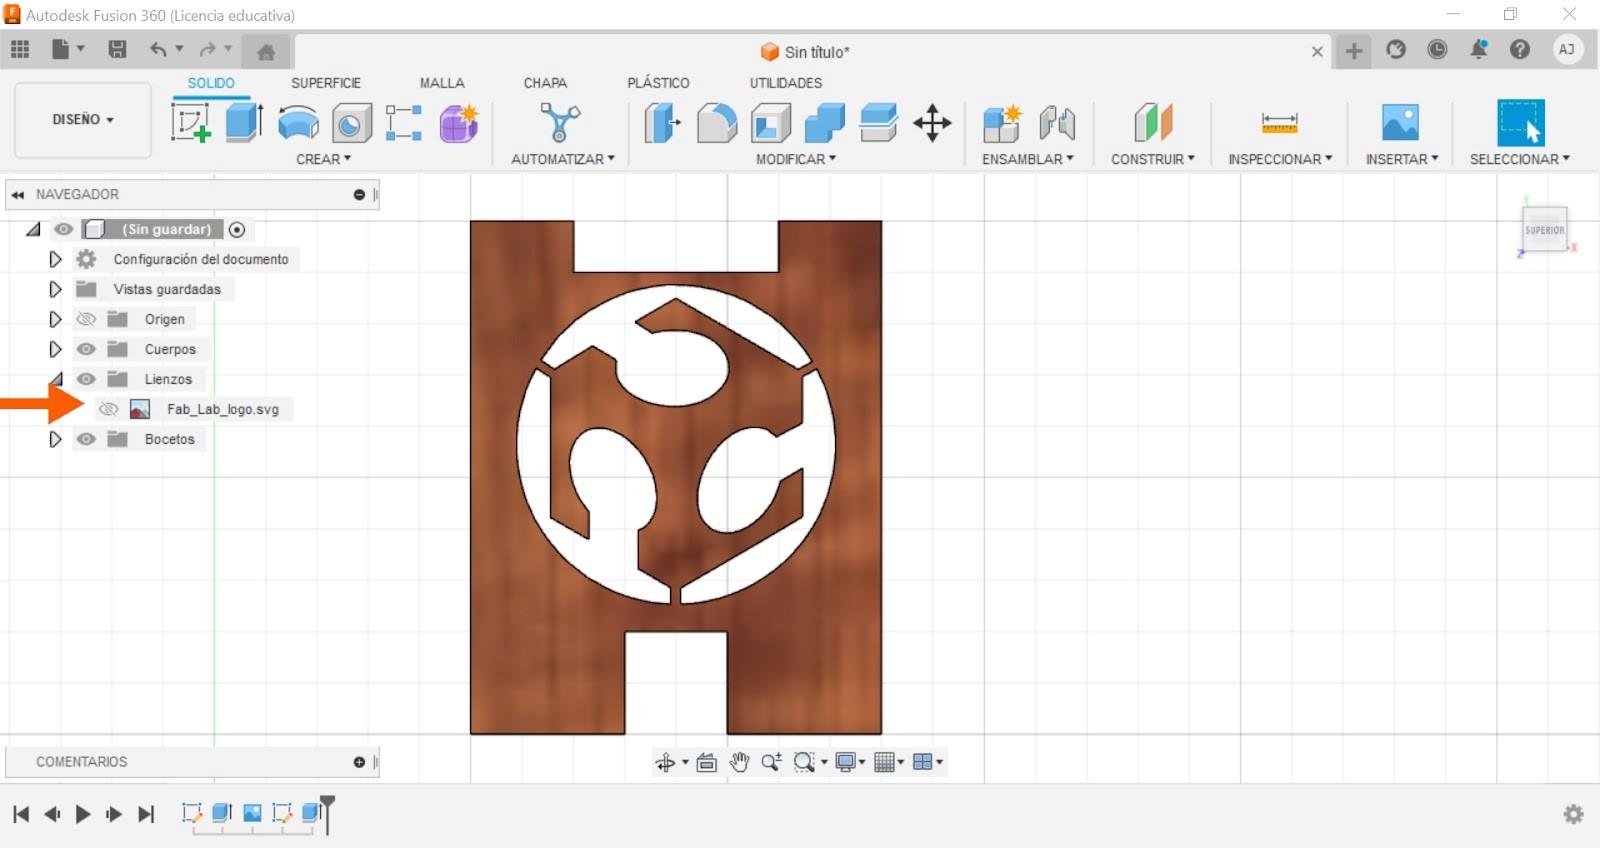Open a new design tab with plus
Screen dimensions: 1600x848
[1354, 51]
